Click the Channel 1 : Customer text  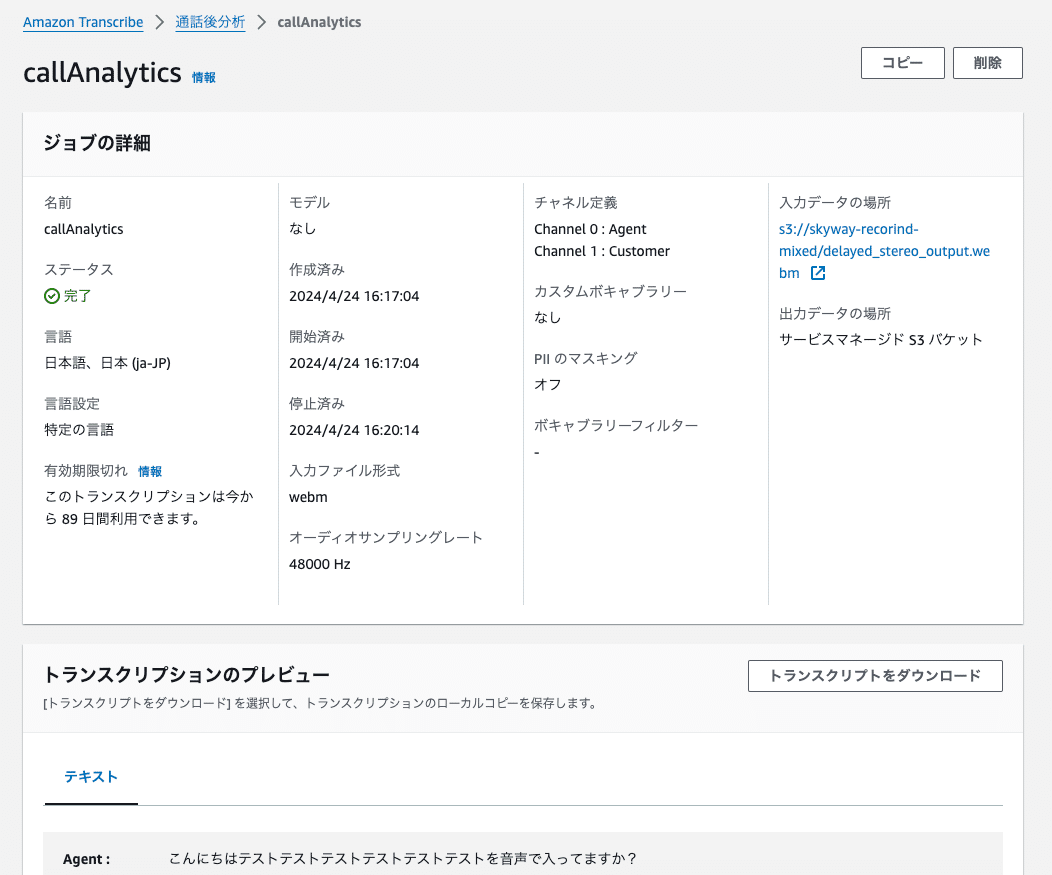602,251
